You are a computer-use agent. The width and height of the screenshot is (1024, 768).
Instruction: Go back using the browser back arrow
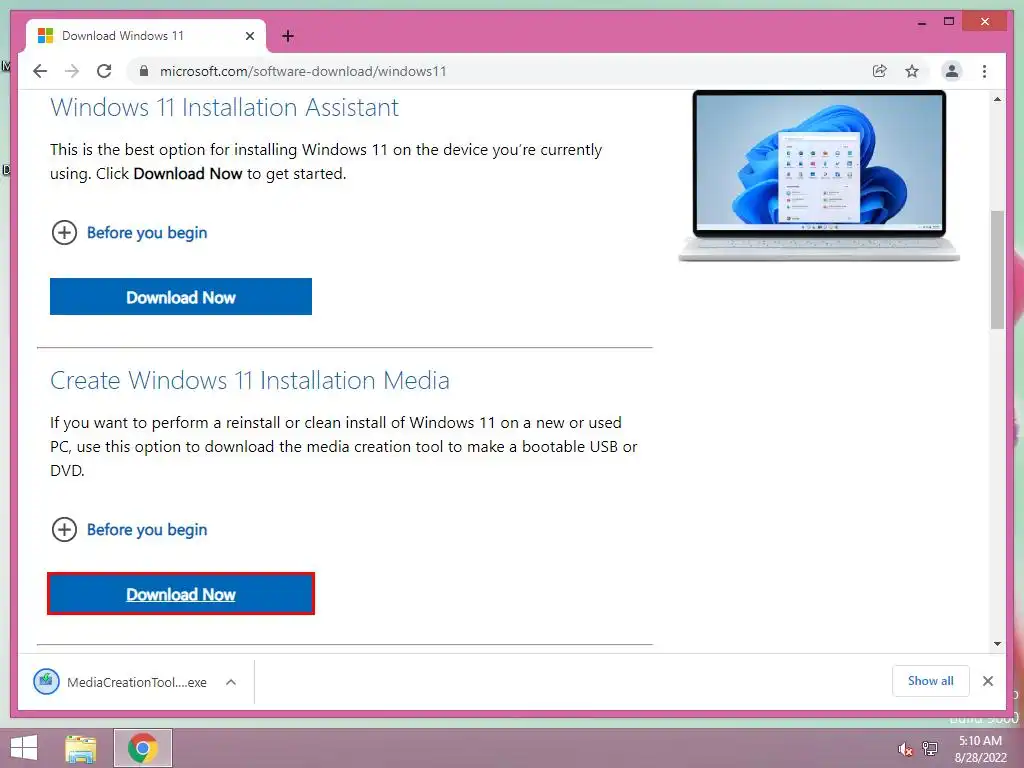point(40,71)
